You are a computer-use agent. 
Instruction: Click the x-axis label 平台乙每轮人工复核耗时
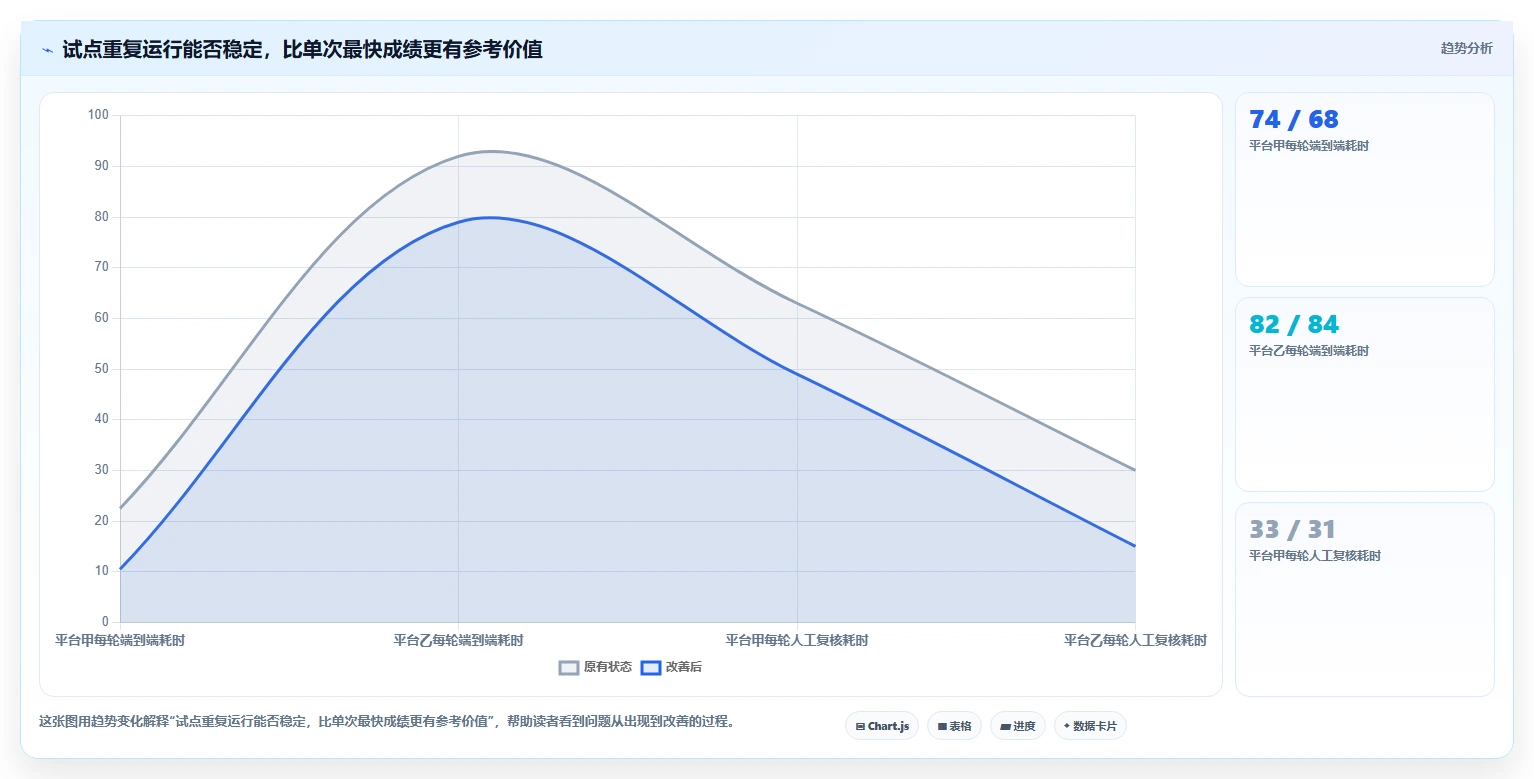(1135, 640)
